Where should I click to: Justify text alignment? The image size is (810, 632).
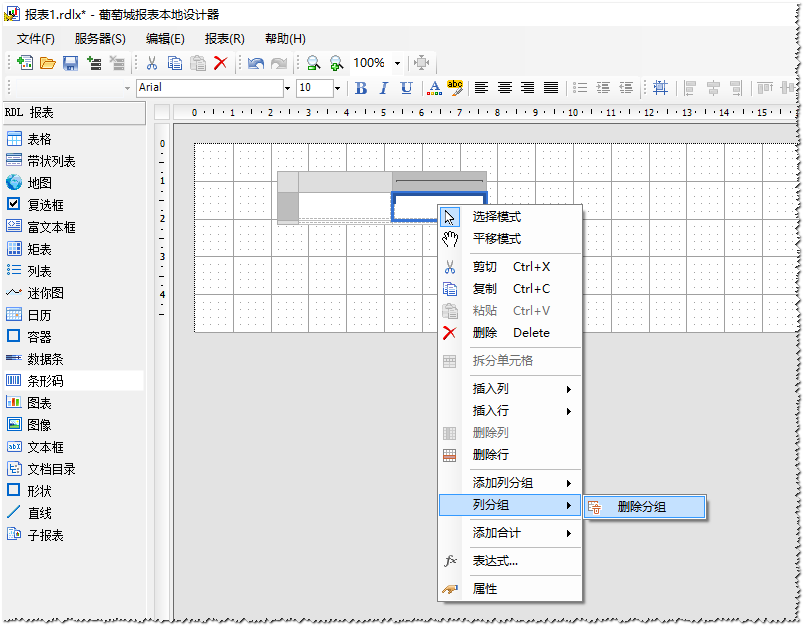click(551, 88)
